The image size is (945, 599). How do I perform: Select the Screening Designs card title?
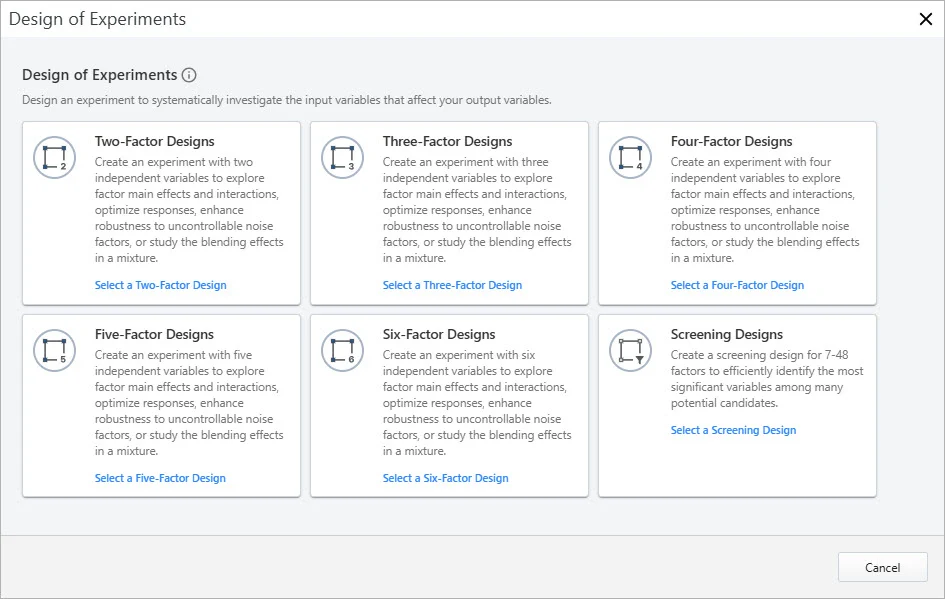pyautogui.click(x=726, y=334)
